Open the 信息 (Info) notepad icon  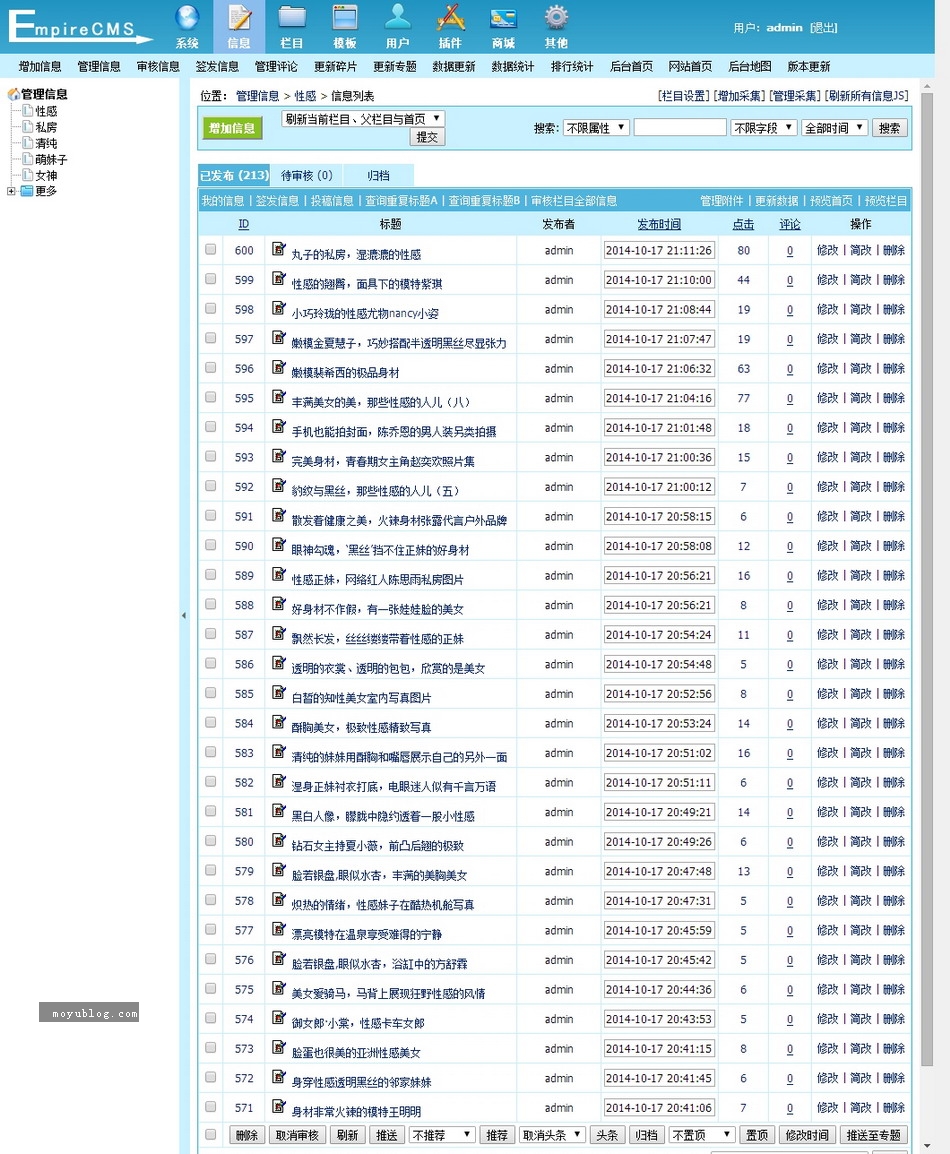pos(239,18)
